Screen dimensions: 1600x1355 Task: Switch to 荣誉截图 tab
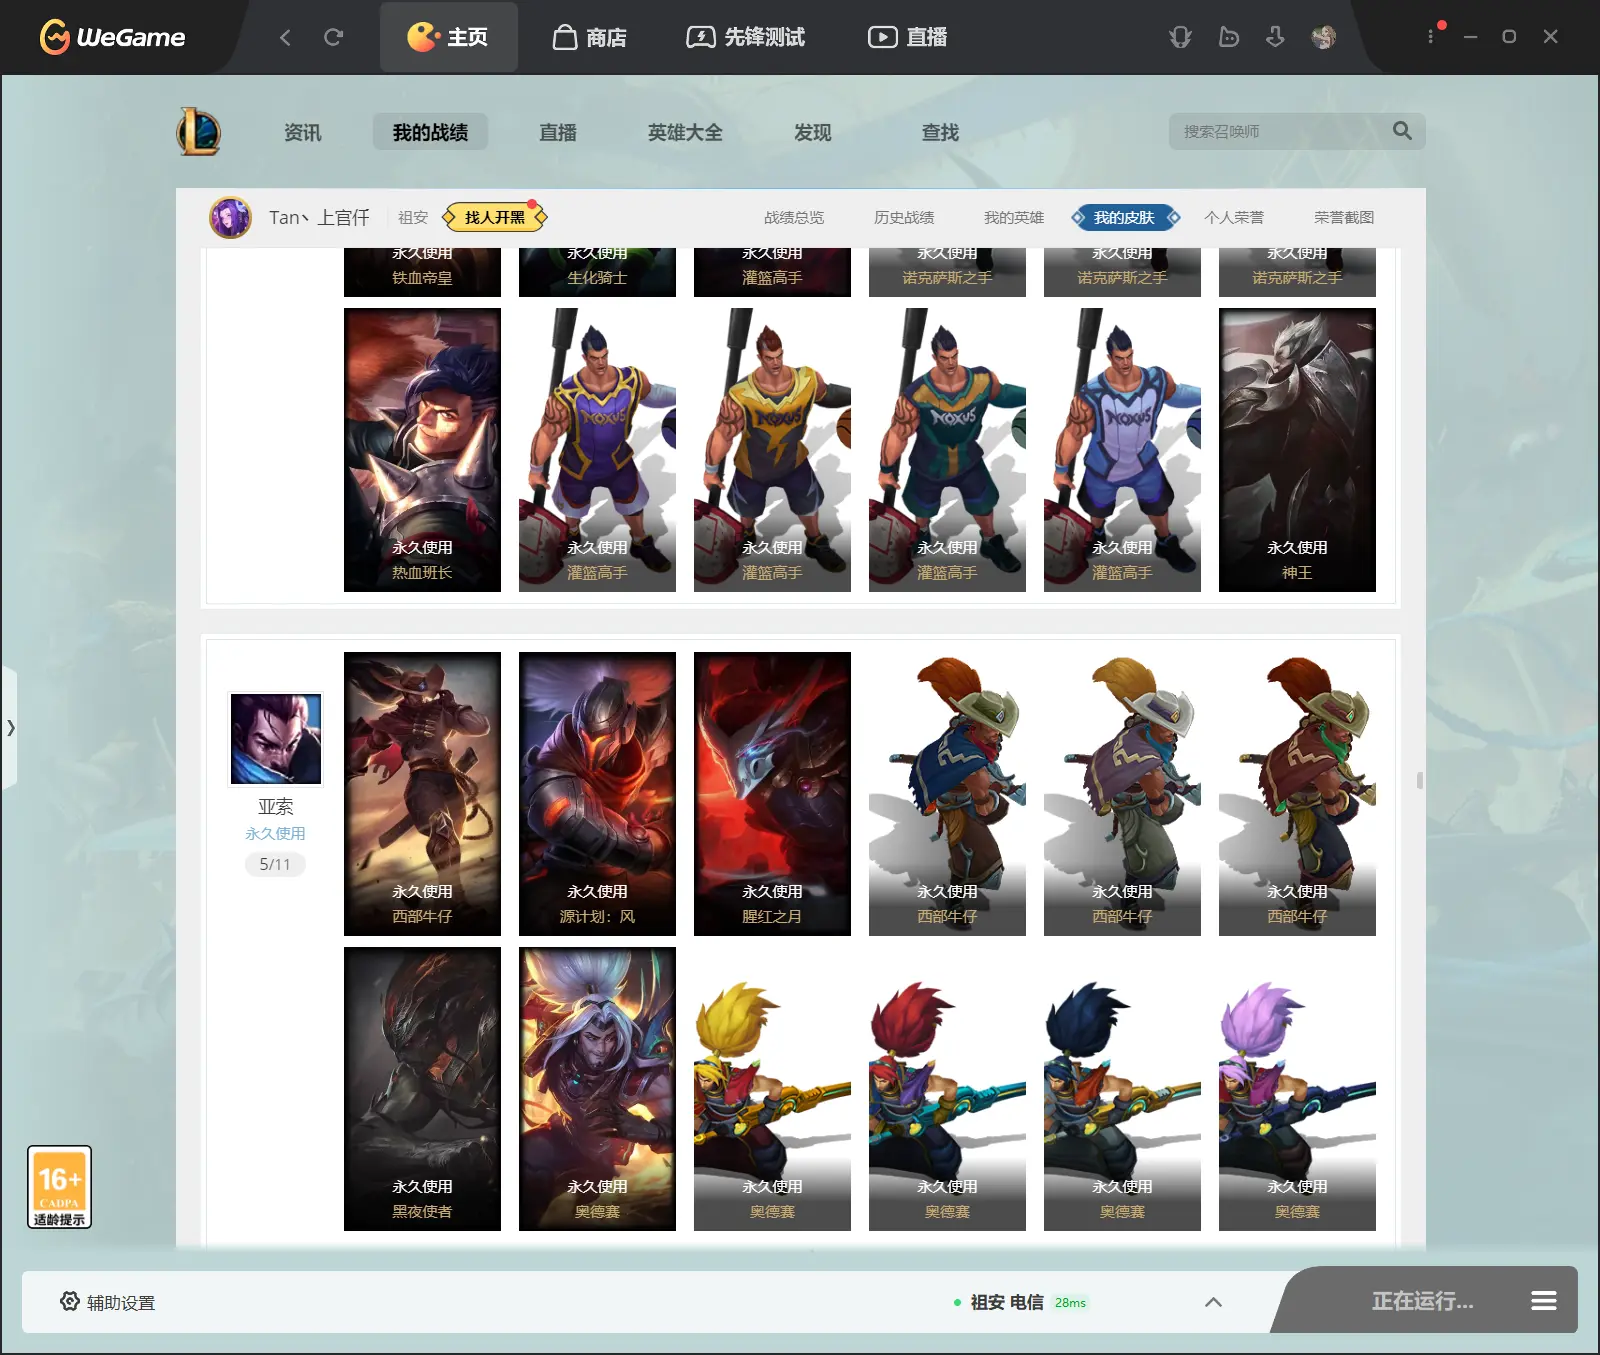1344,217
